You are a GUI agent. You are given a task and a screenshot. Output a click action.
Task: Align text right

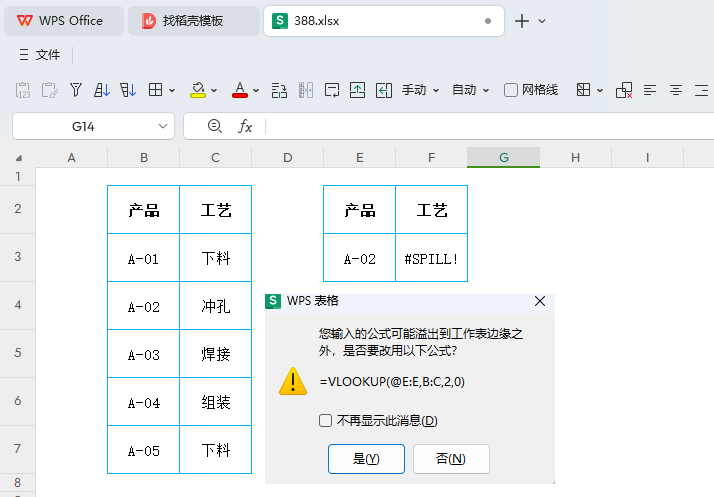click(x=702, y=90)
